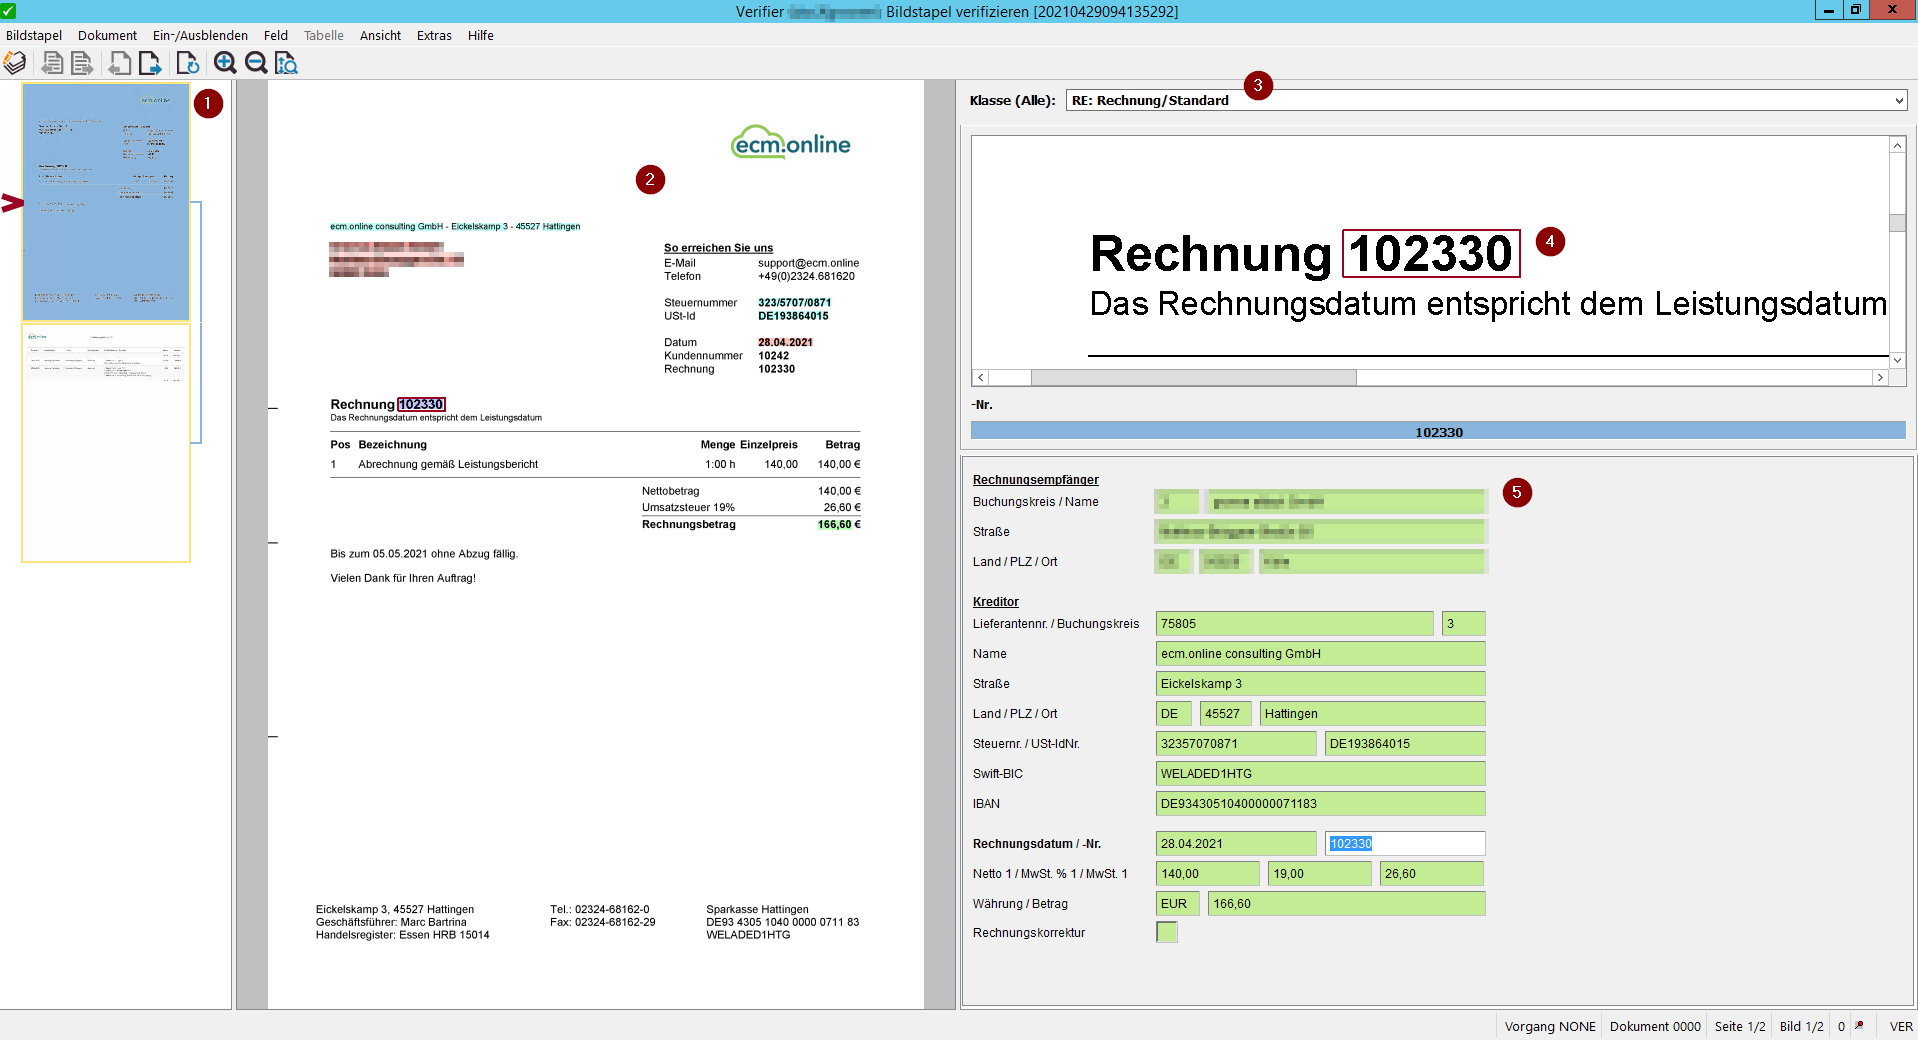Click PLZ field 45527
Viewport: 1918px width, 1040px height.
1225,713
